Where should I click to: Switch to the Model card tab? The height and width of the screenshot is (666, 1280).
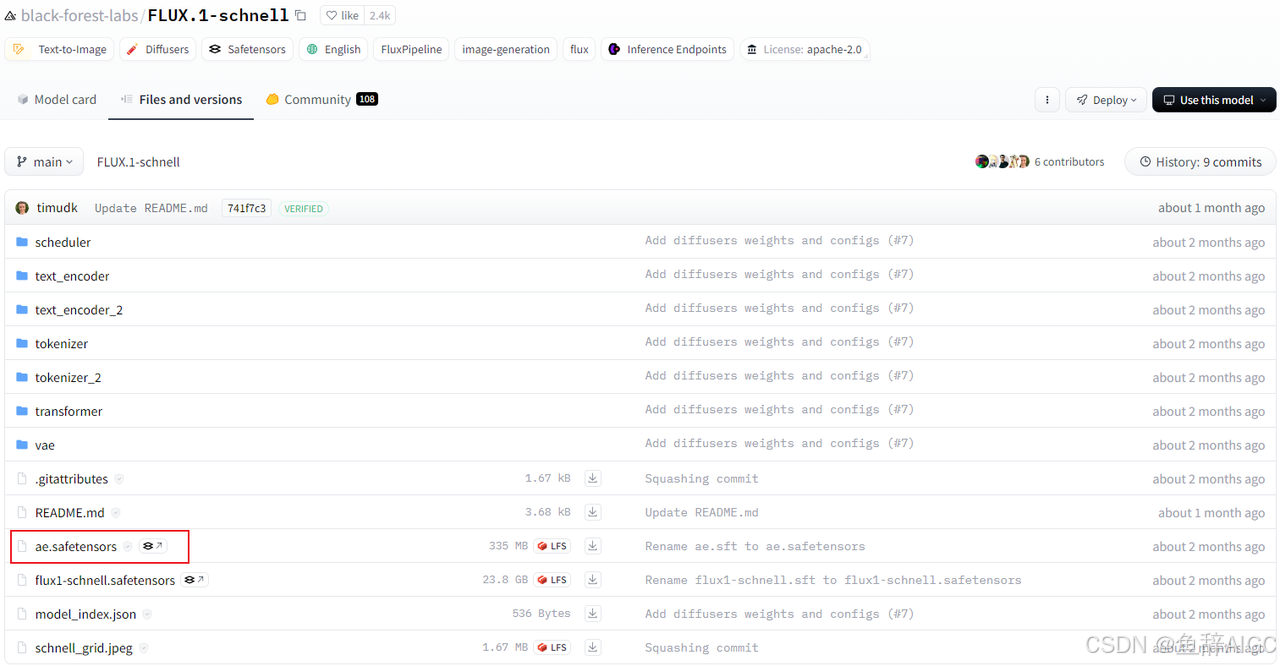click(57, 99)
